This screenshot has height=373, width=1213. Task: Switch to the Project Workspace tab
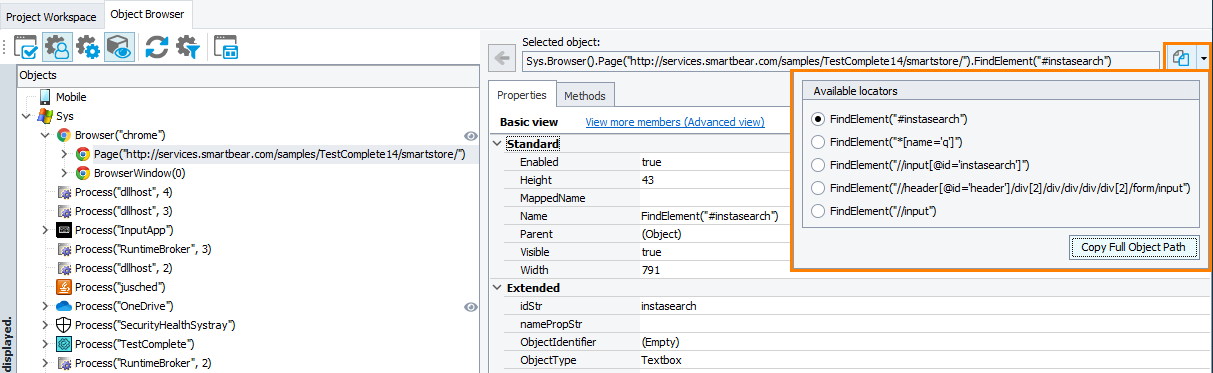pos(50,17)
